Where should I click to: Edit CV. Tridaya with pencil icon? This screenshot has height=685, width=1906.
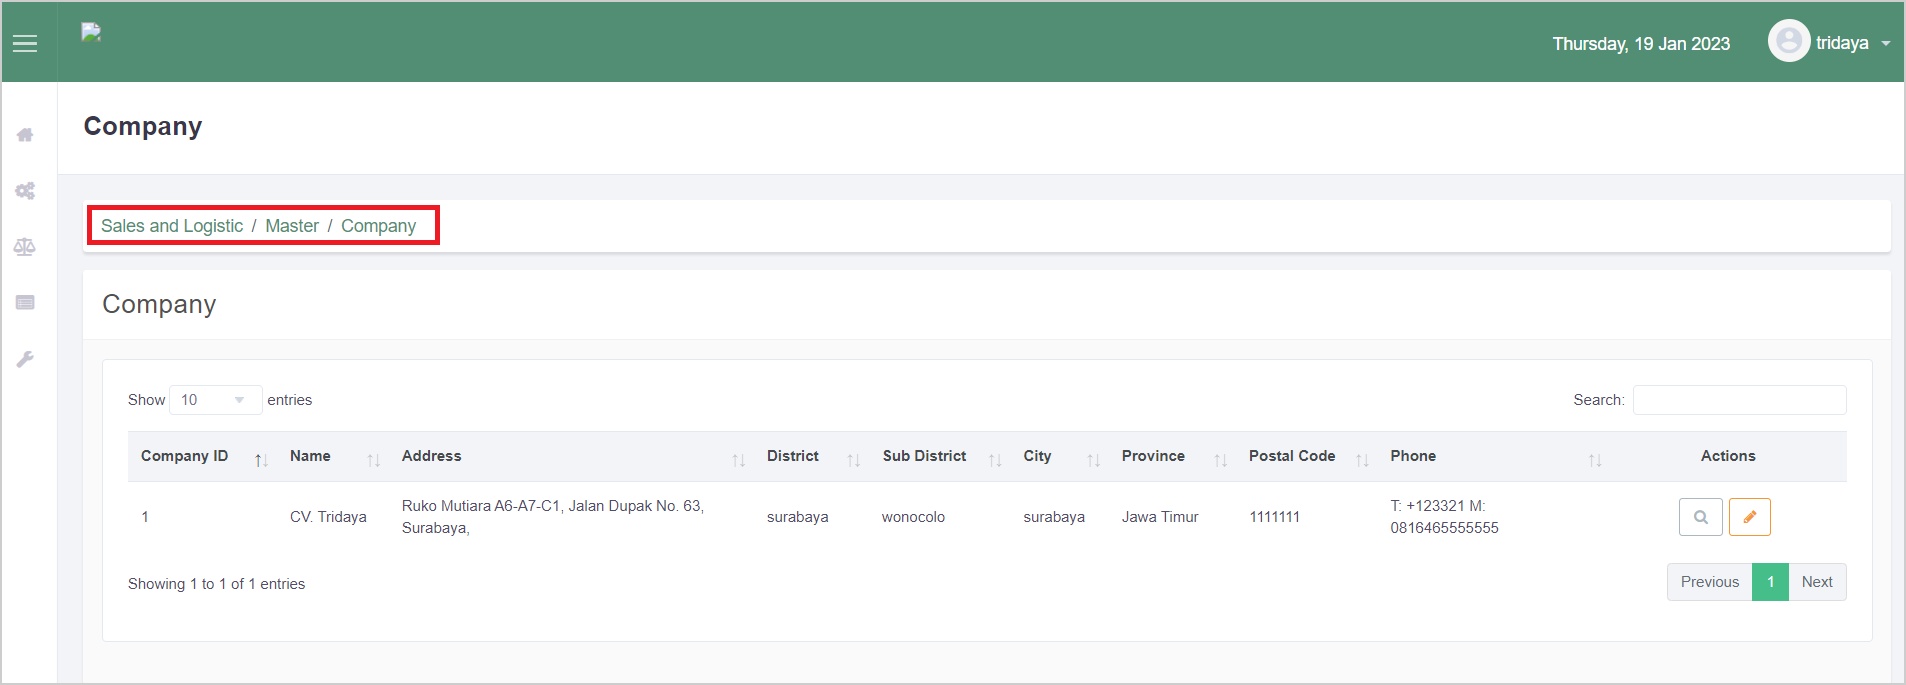1749,517
